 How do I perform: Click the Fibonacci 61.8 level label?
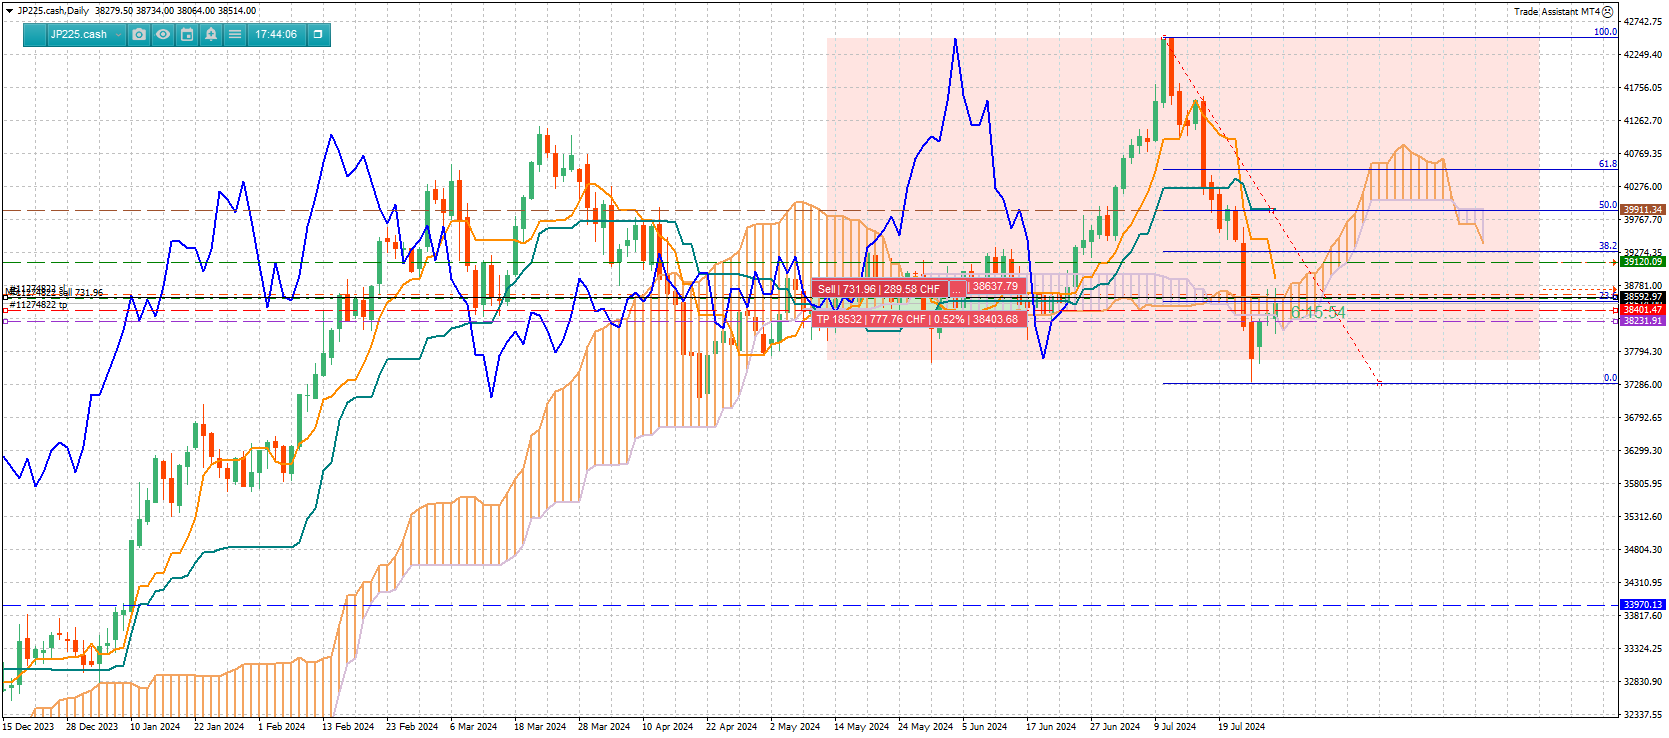click(1607, 164)
